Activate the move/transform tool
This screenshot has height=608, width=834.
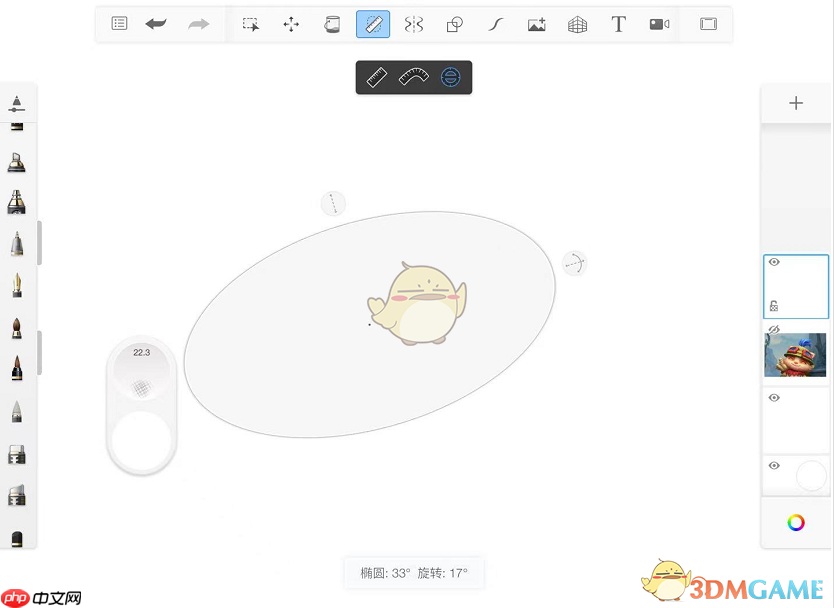tap(291, 24)
